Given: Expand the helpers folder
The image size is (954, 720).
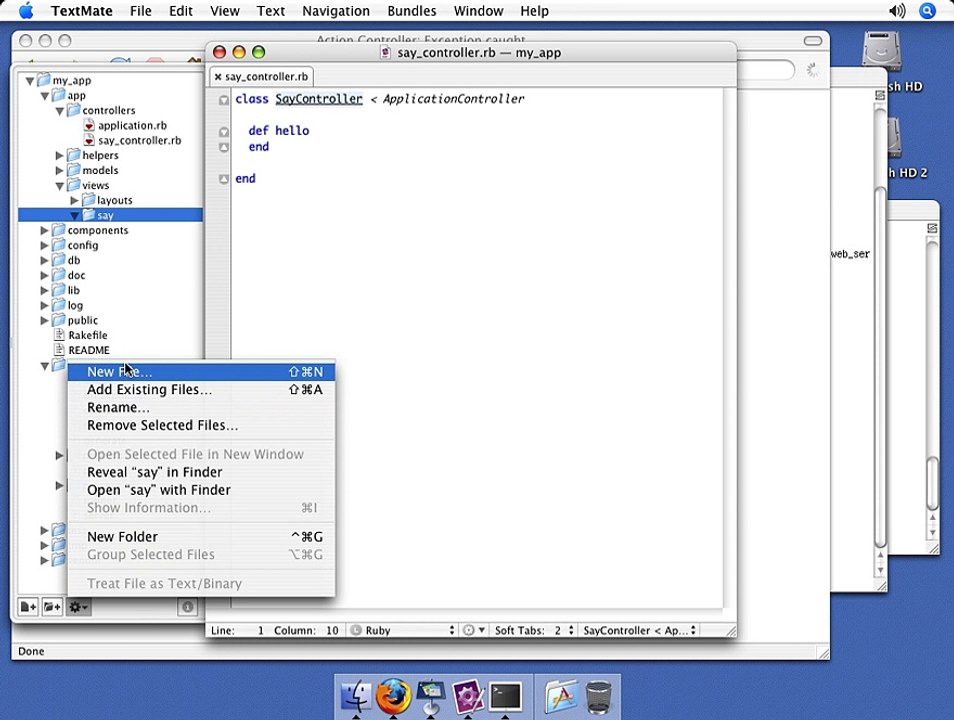Looking at the screenshot, I should click(60, 155).
